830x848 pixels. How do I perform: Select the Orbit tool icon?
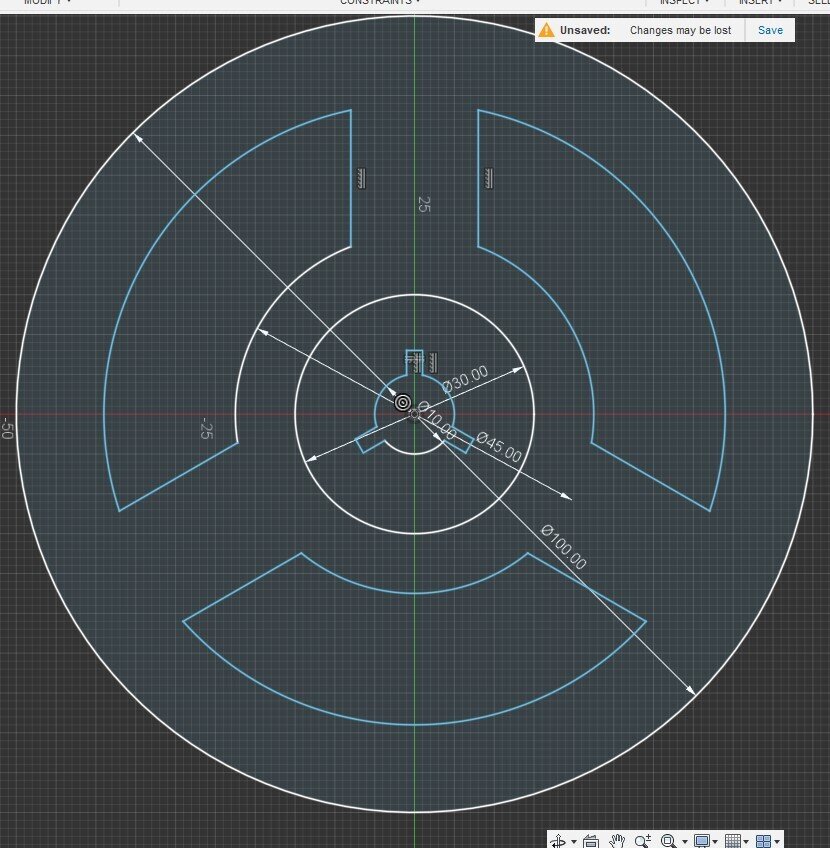[559, 842]
